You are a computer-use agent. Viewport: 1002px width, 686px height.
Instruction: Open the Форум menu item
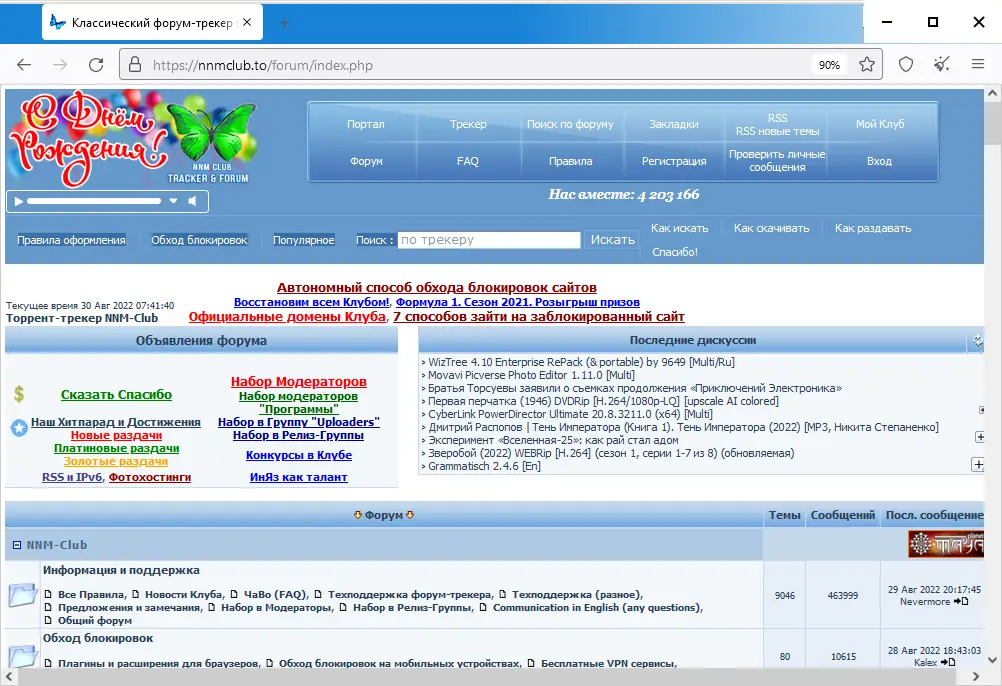pos(366,161)
